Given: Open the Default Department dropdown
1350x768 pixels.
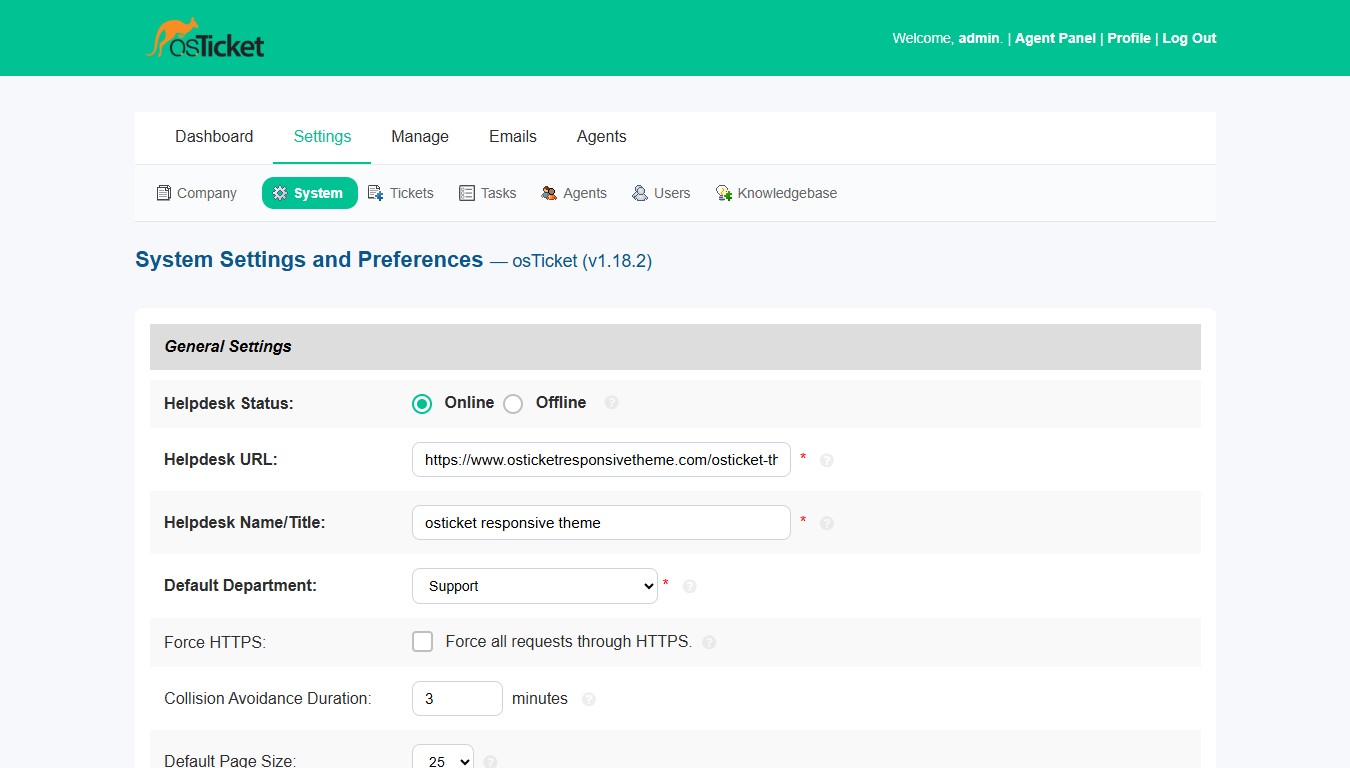Looking at the screenshot, I should click(535, 586).
